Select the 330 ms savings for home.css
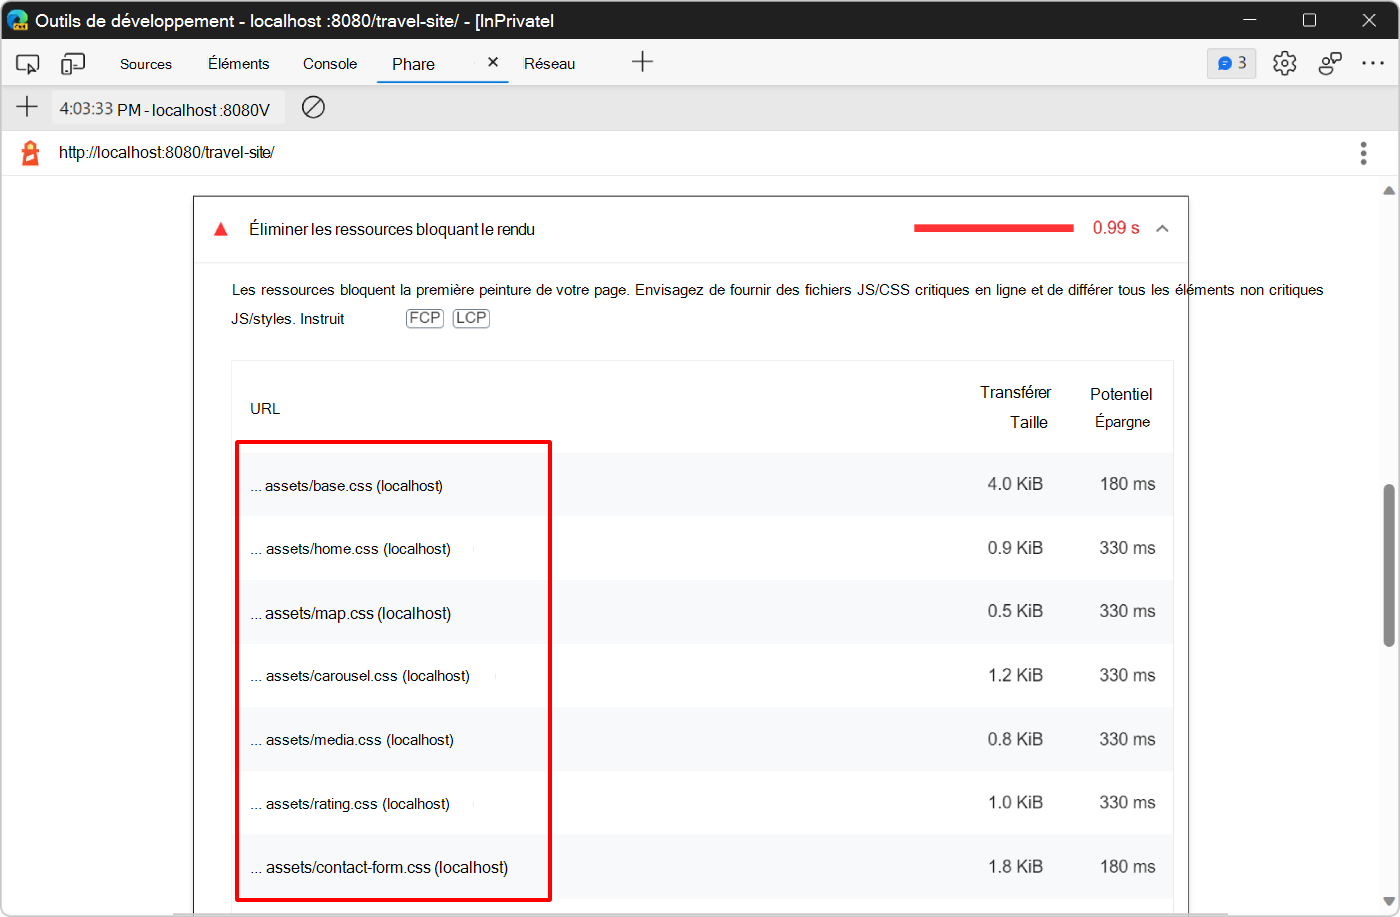 (1127, 548)
